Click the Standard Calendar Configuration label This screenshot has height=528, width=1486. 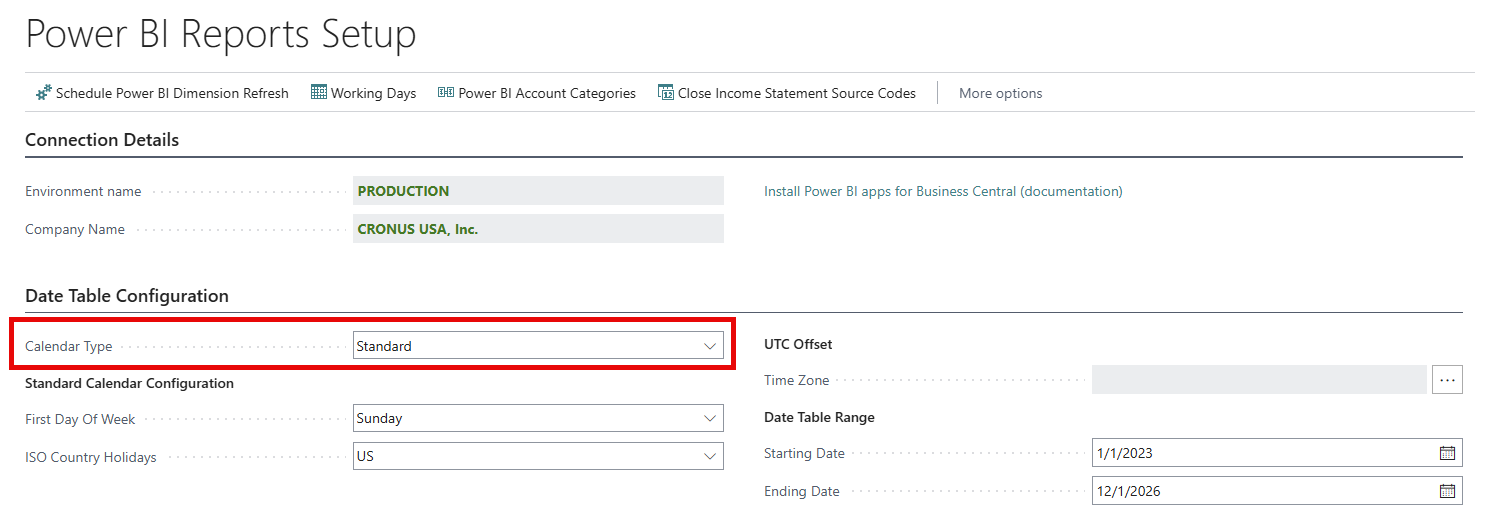[x=130, y=383]
